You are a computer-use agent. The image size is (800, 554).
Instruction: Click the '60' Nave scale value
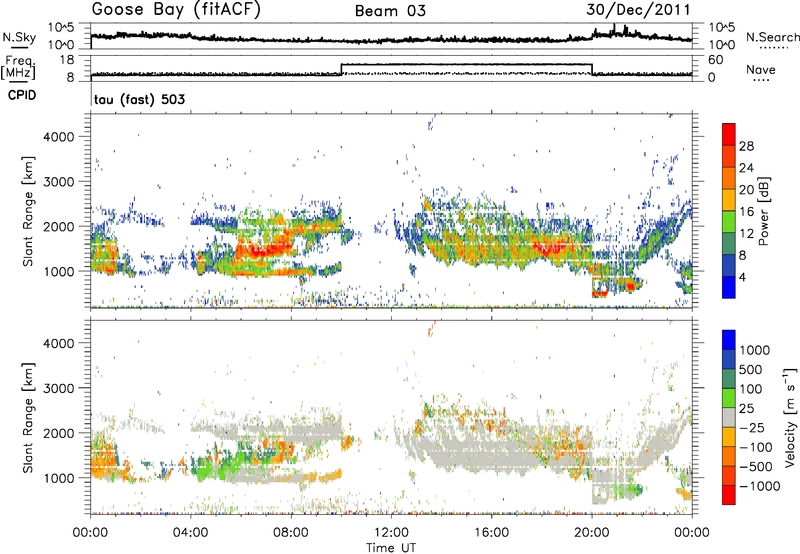(x=716, y=60)
